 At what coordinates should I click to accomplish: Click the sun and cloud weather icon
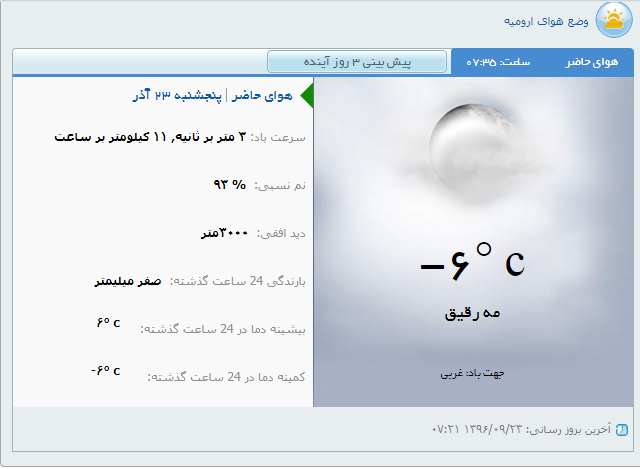(614, 20)
